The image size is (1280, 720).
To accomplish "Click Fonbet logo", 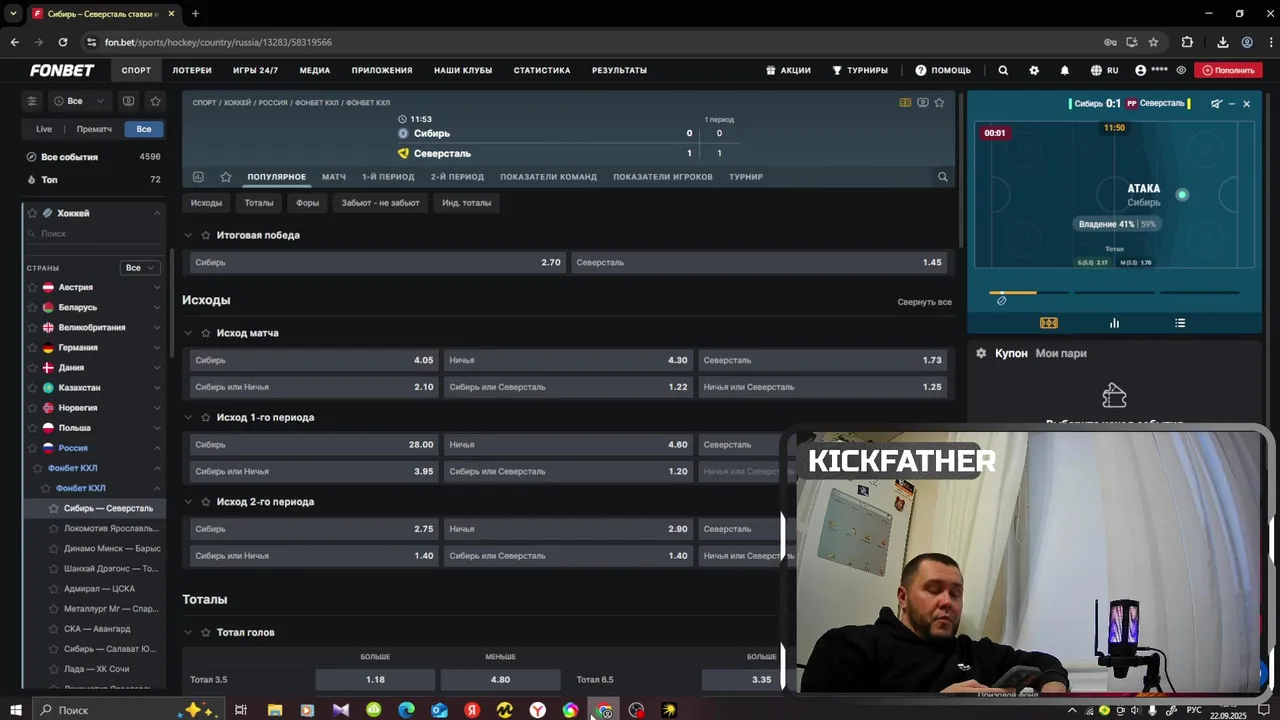I will coord(62,70).
